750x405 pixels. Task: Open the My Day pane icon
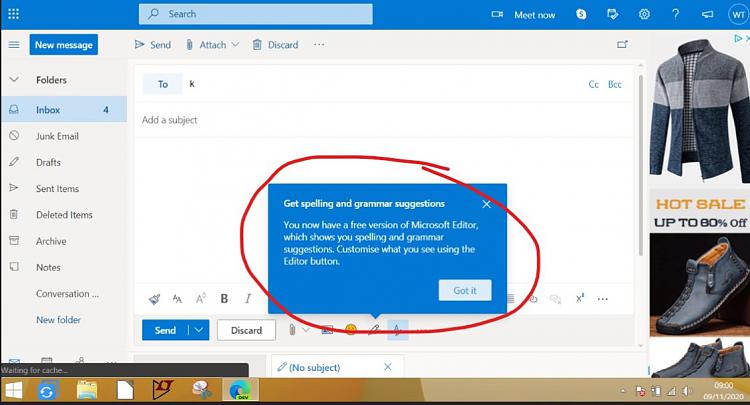tap(612, 14)
